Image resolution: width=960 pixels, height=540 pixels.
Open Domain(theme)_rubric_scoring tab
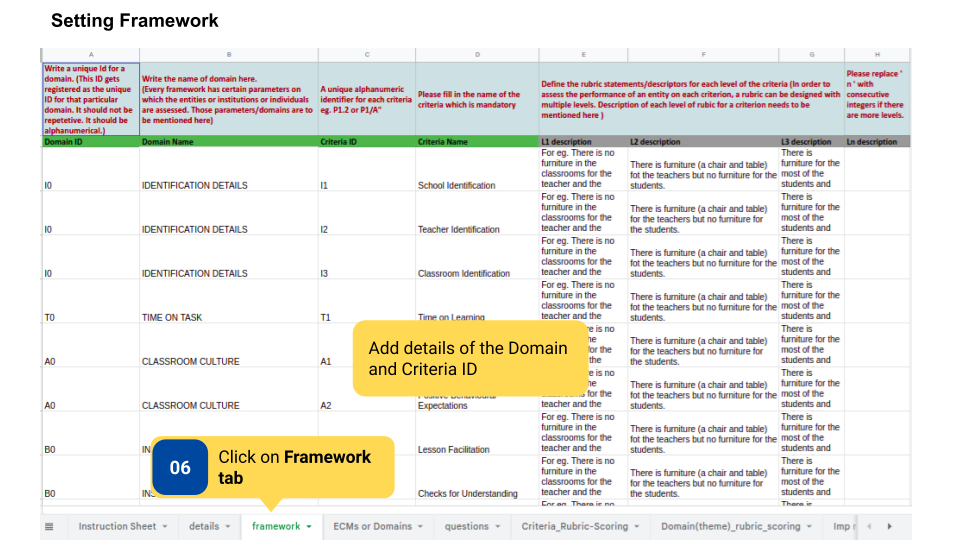pyautogui.click(x=729, y=526)
